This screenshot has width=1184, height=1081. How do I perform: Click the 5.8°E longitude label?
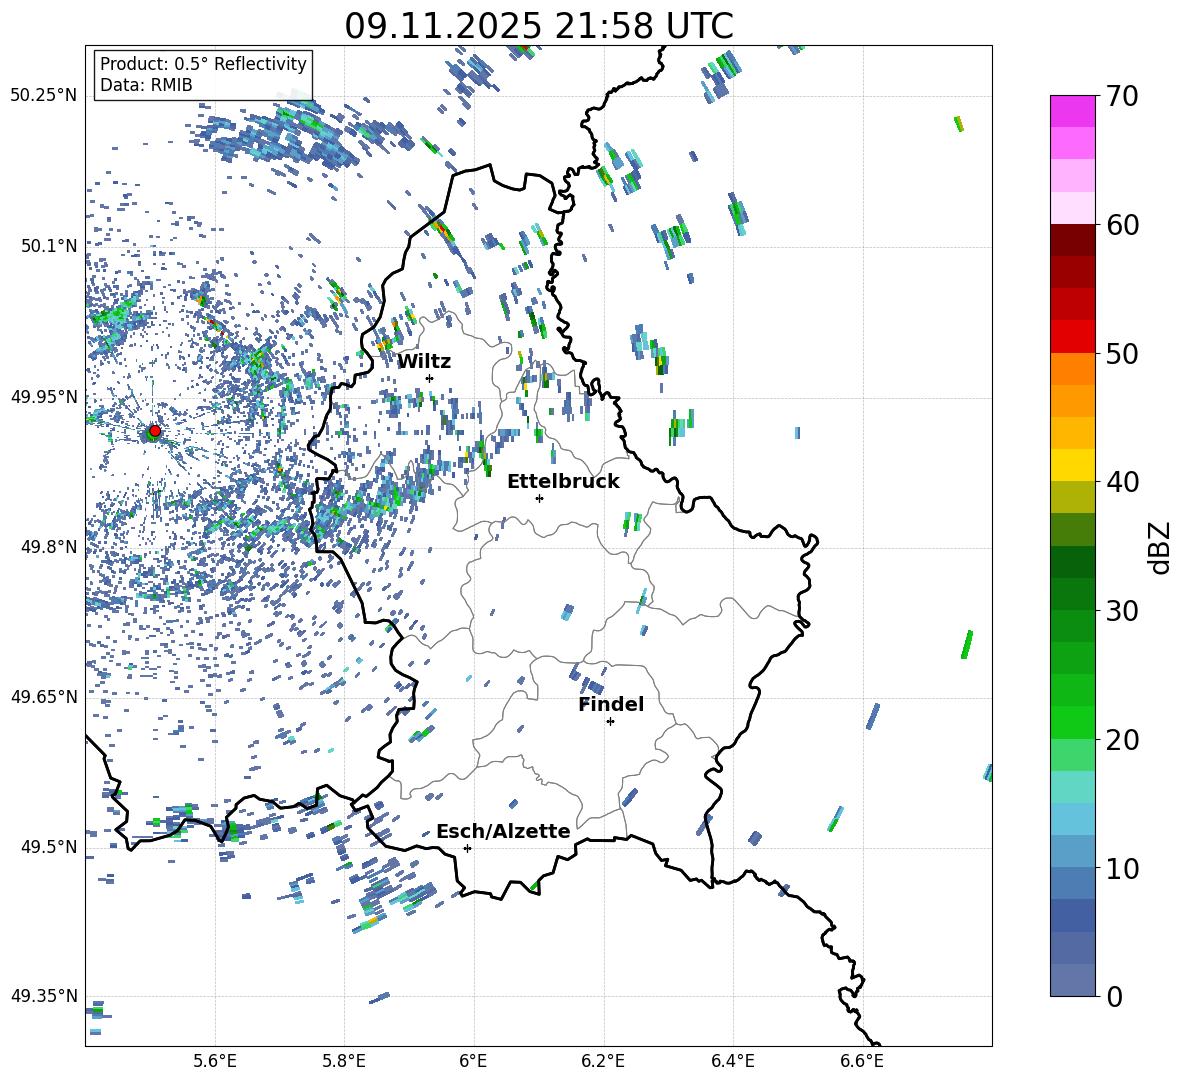click(x=344, y=1062)
